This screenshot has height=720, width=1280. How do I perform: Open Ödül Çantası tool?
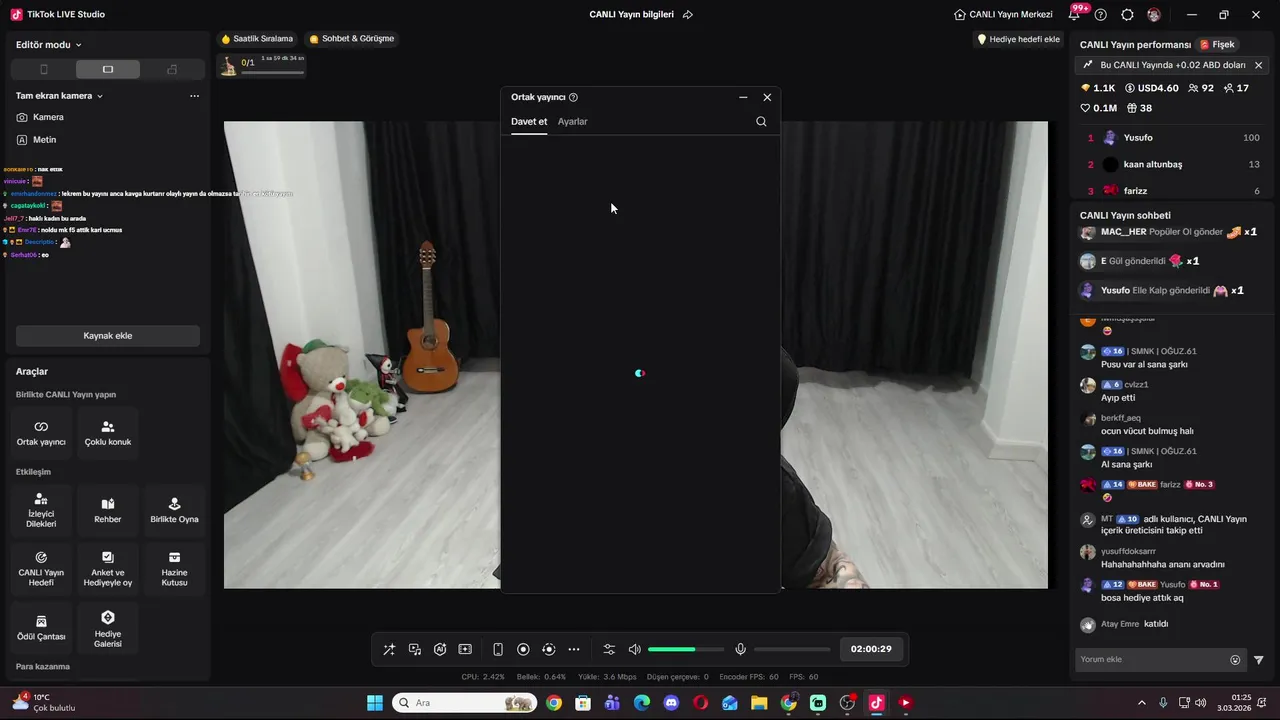(41, 627)
